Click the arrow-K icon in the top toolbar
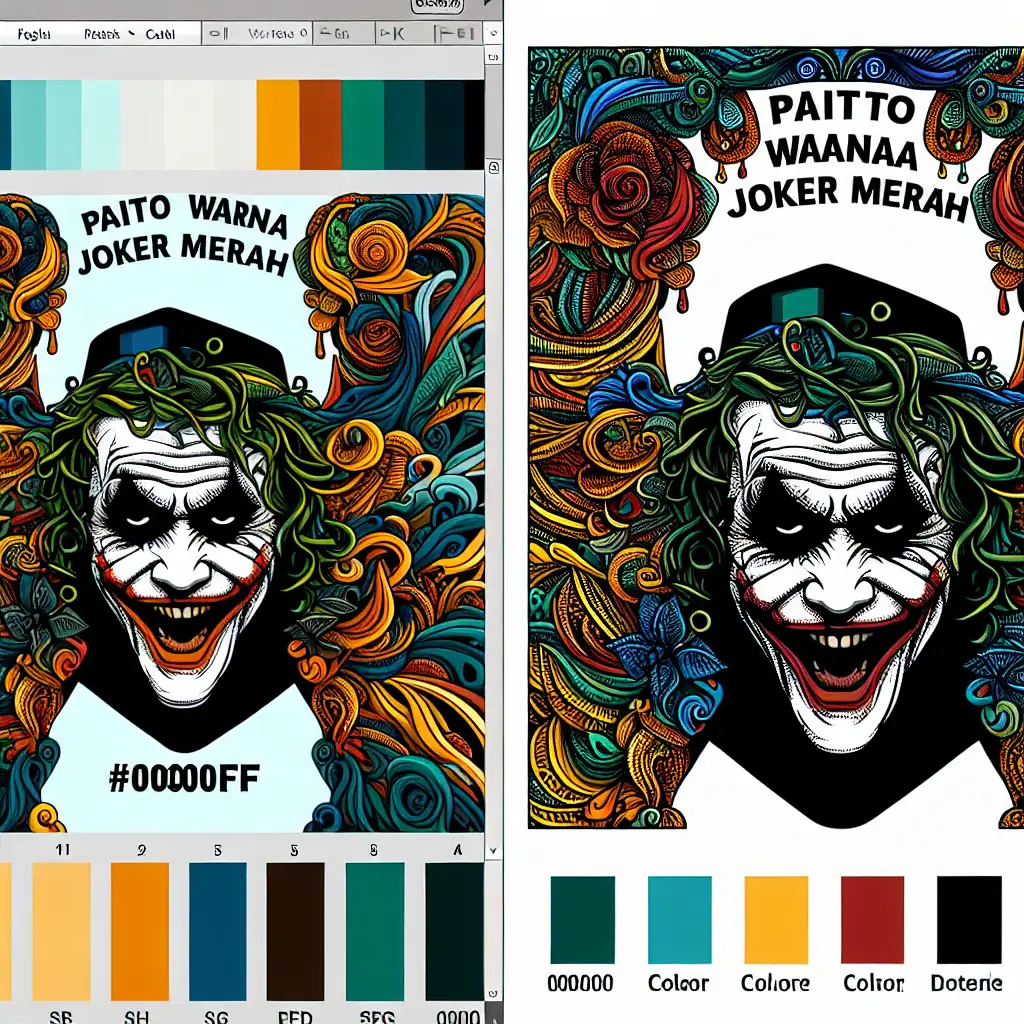Image resolution: width=1024 pixels, height=1024 pixels. click(x=392, y=33)
